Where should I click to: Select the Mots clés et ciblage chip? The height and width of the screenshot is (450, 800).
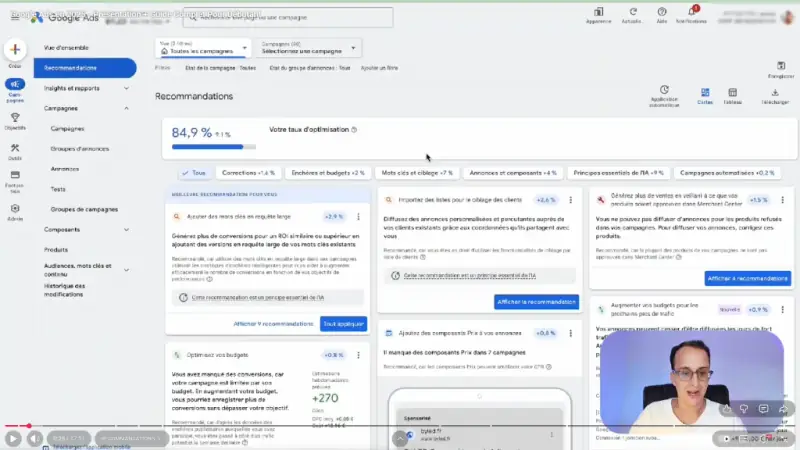[417, 173]
